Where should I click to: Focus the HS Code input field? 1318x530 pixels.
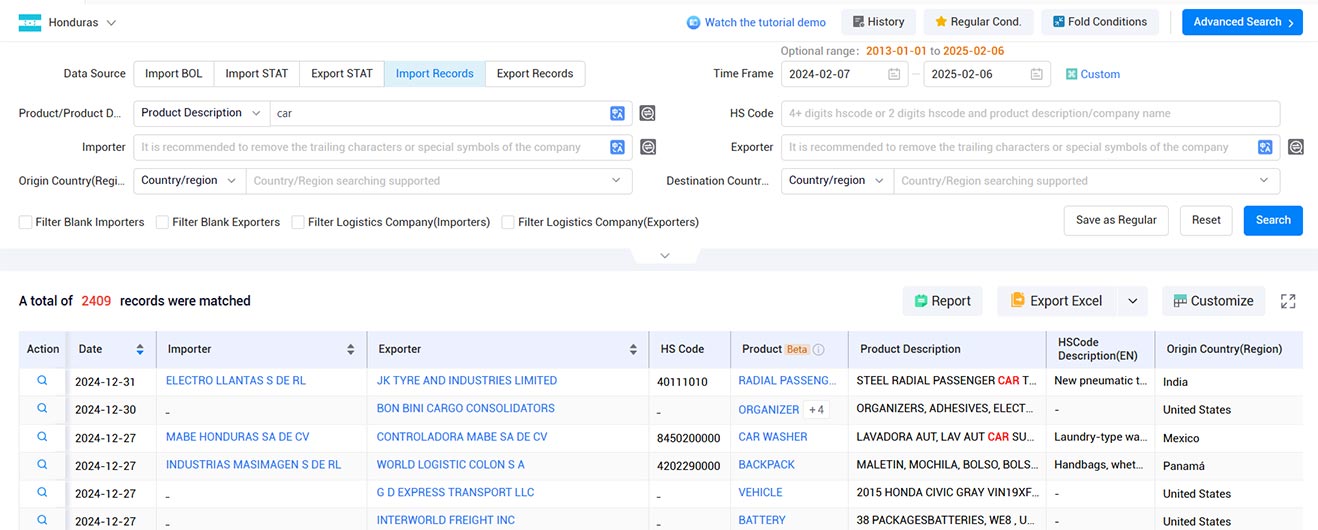pos(1031,113)
